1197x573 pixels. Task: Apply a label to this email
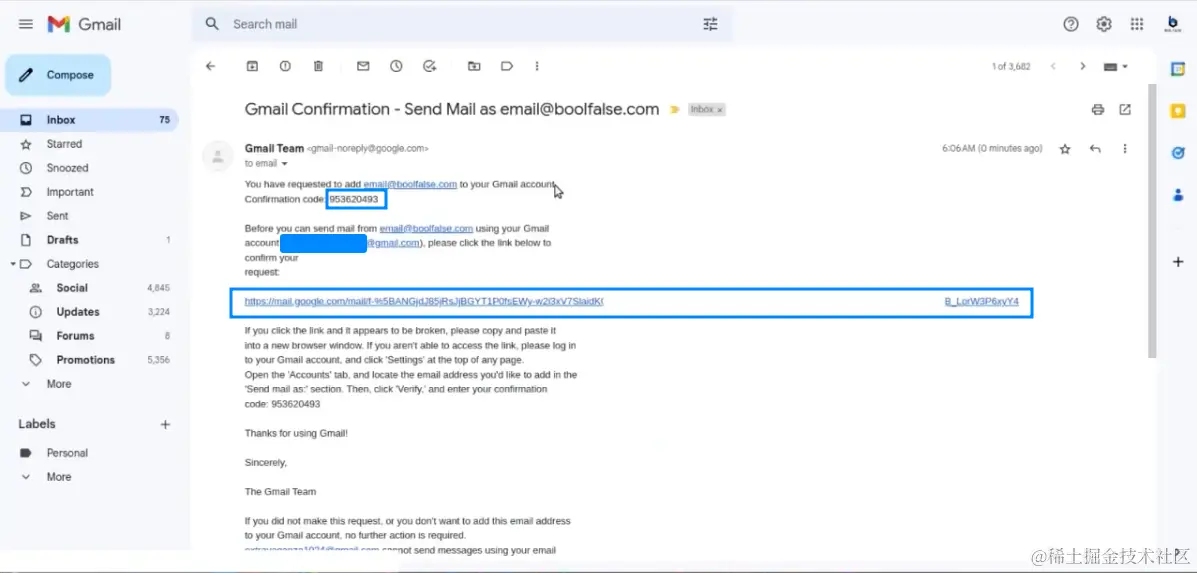click(x=507, y=66)
